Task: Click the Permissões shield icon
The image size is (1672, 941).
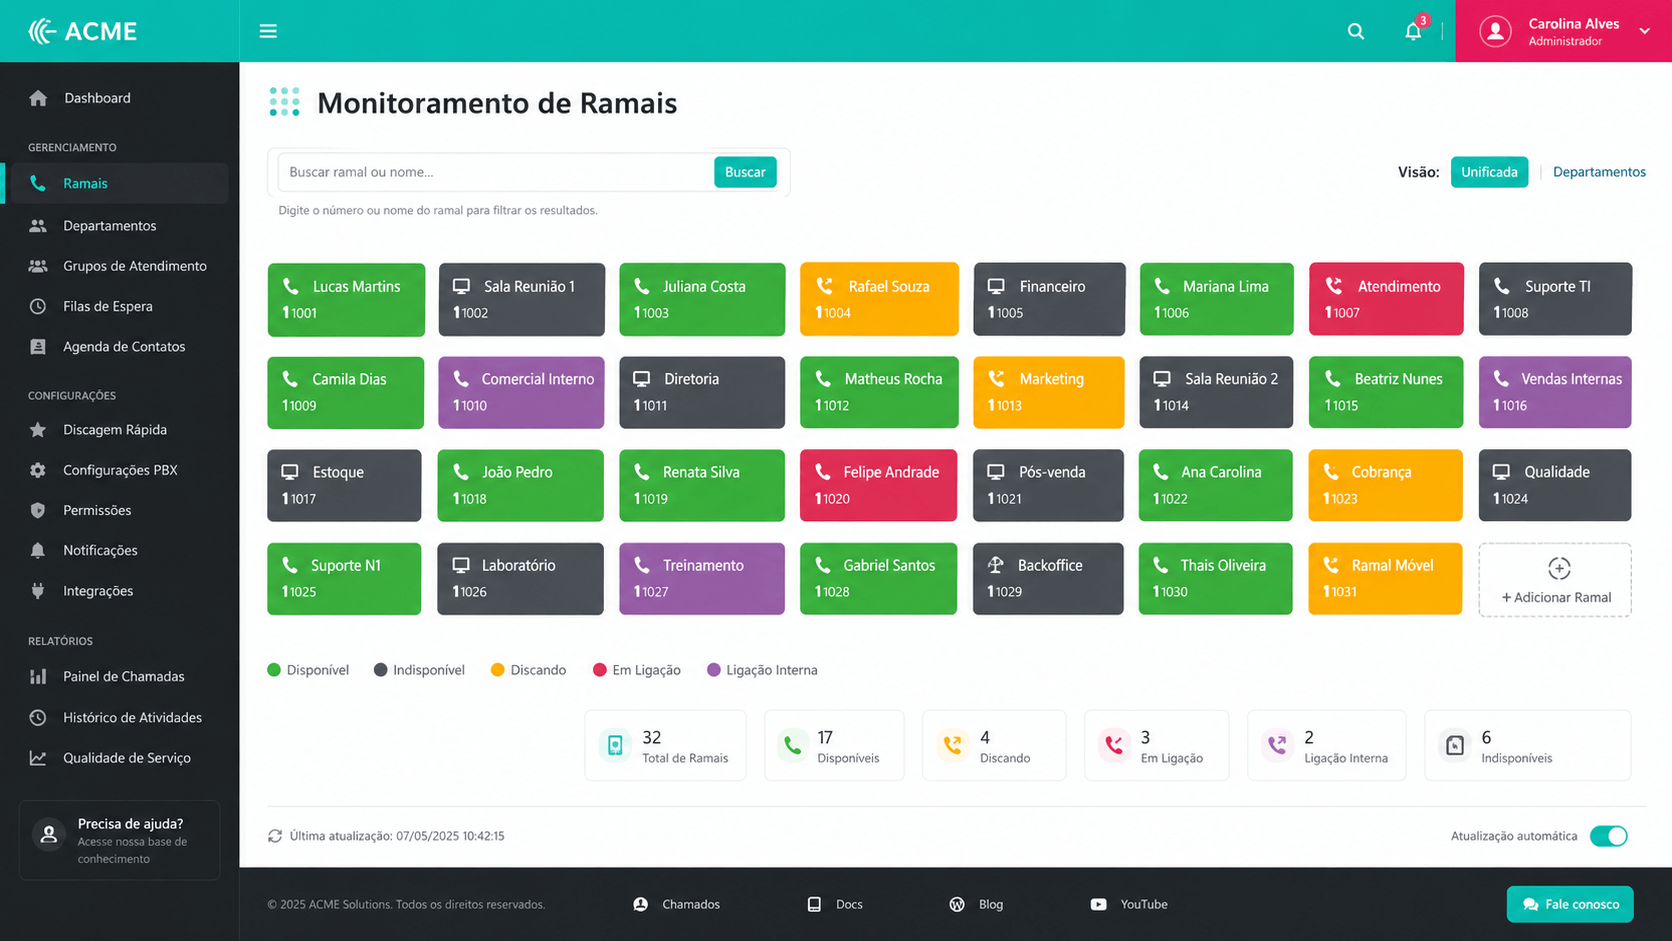Action: coord(38,510)
